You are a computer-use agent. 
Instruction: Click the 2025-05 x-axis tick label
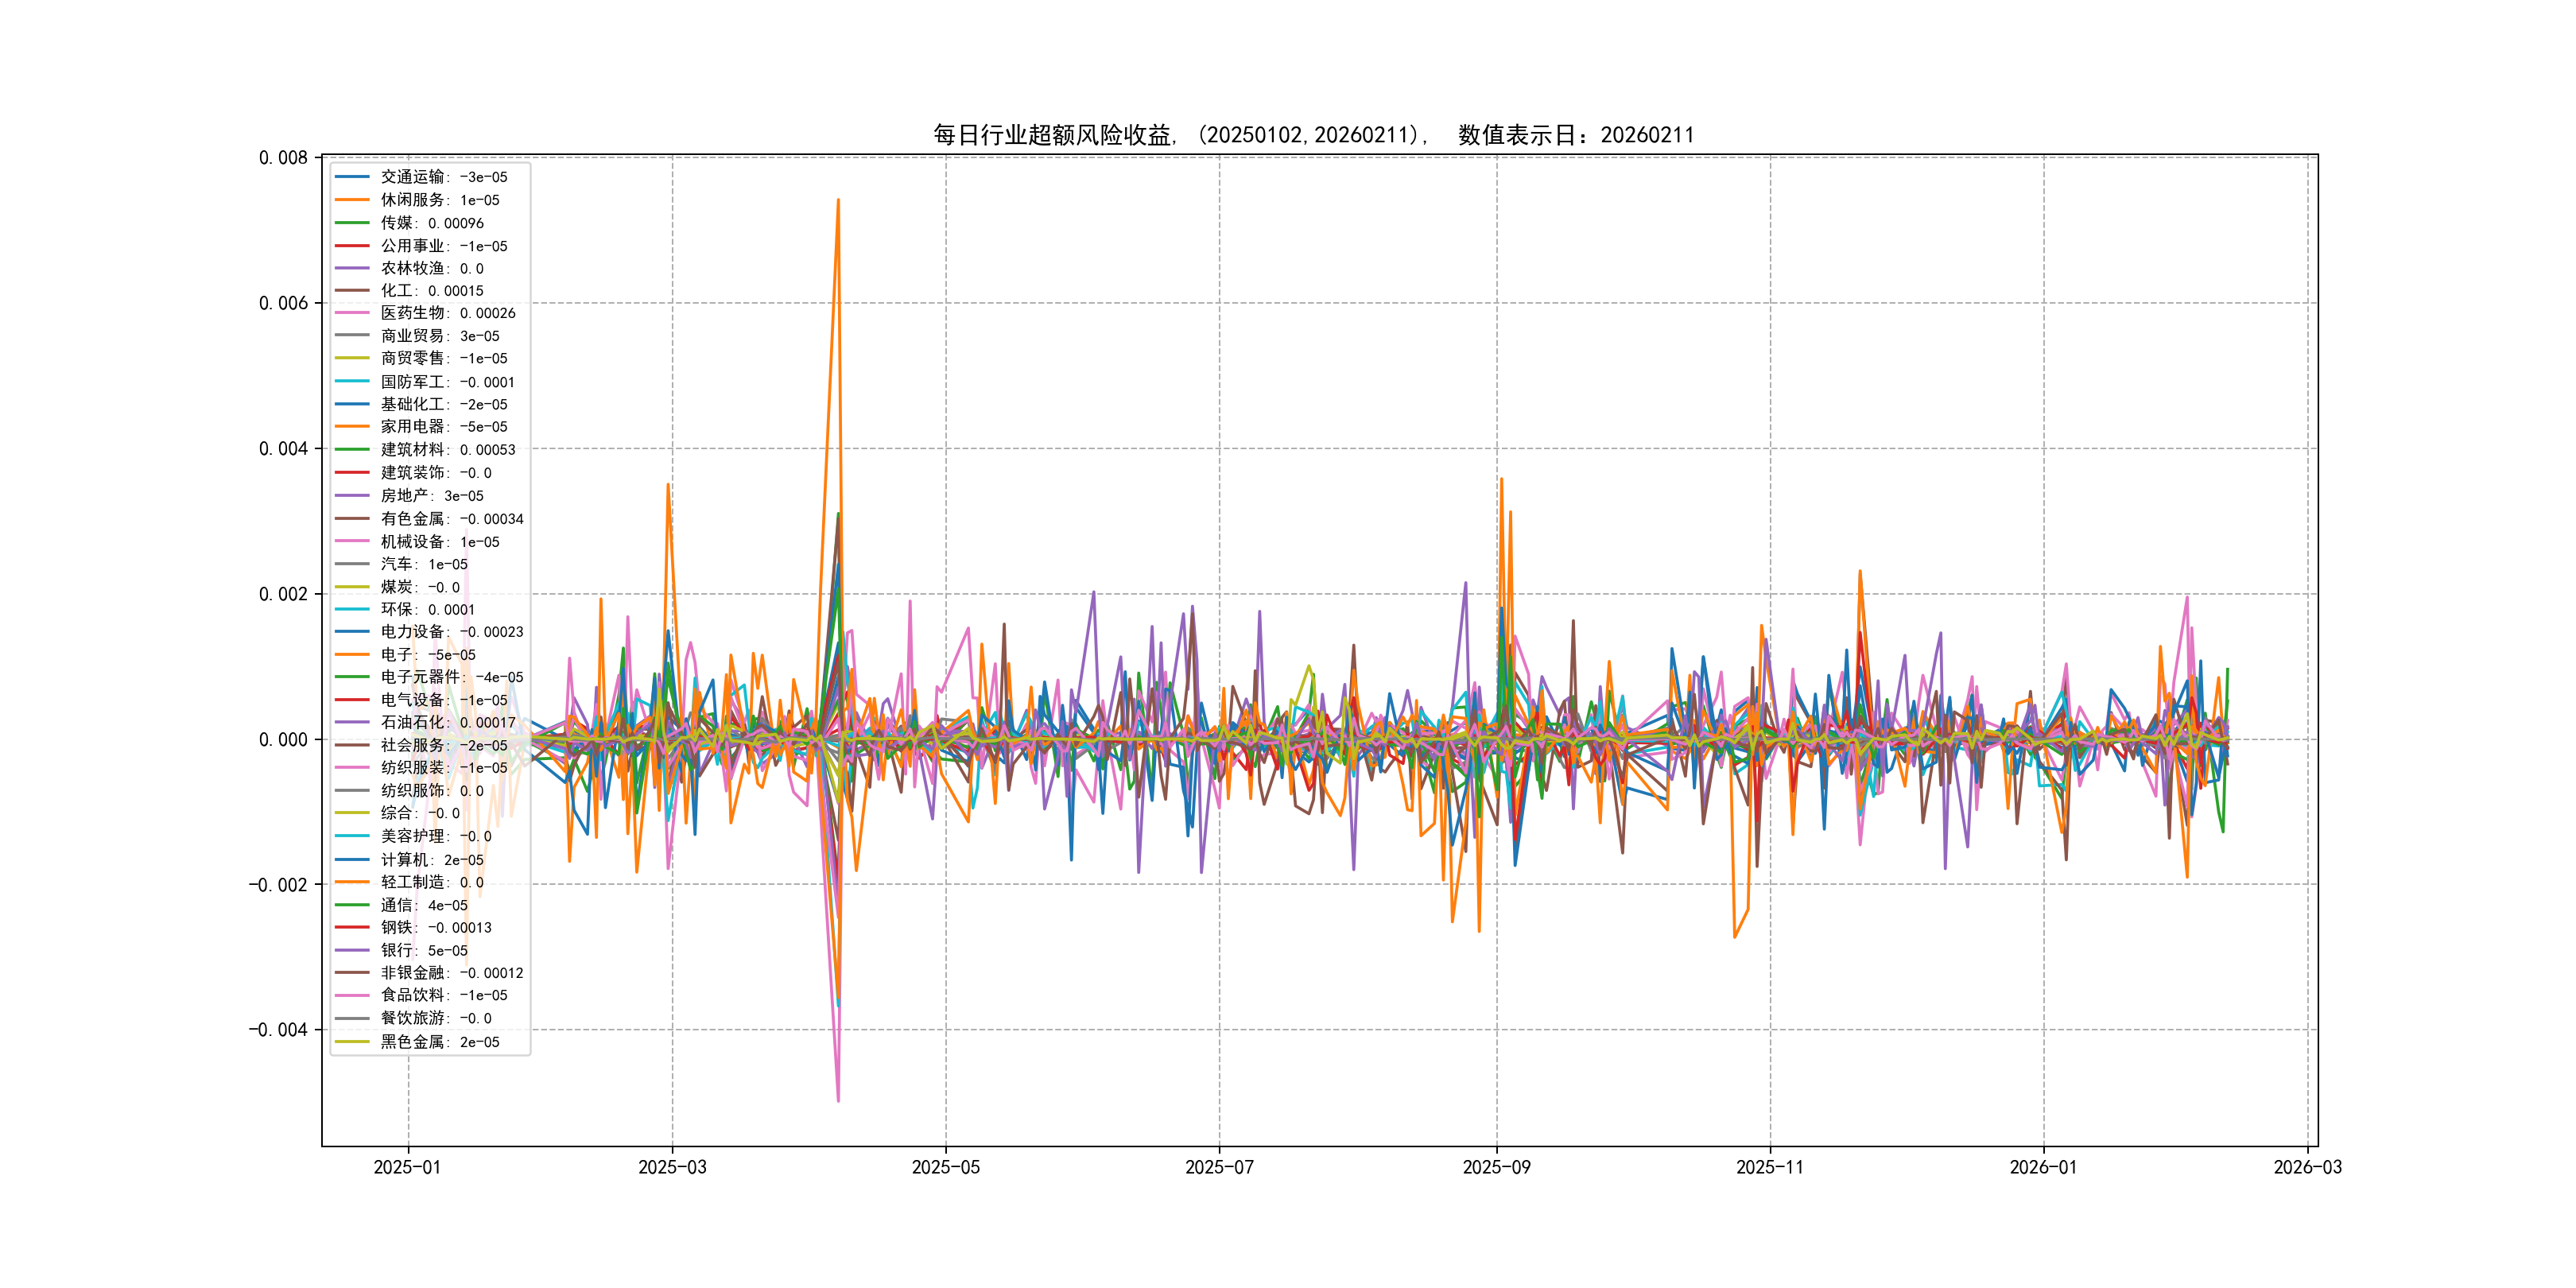[945, 1167]
